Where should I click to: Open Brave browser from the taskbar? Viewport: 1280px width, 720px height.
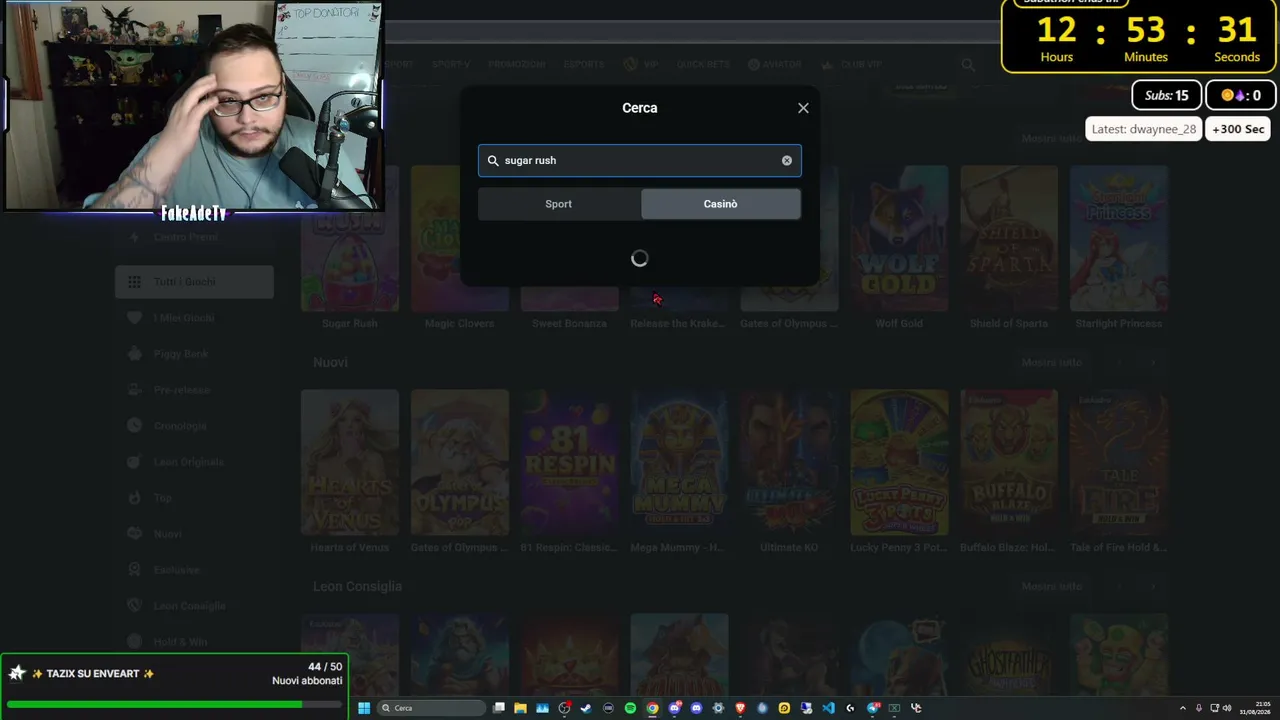740,708
